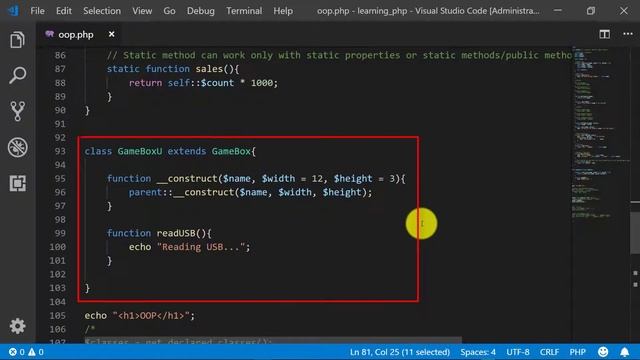640x360 pixels.
Task: Split the editor to the right
Action: pyautogui.click(x=604, y=34)
